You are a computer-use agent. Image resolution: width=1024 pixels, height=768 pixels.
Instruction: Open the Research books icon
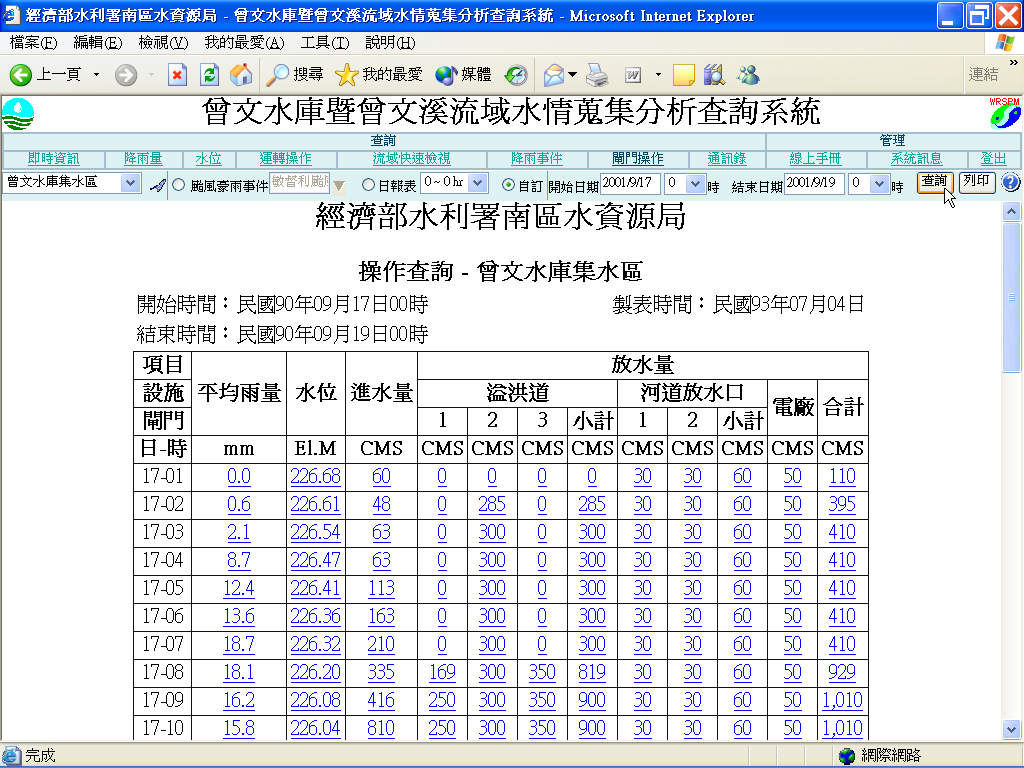[714, 75]
